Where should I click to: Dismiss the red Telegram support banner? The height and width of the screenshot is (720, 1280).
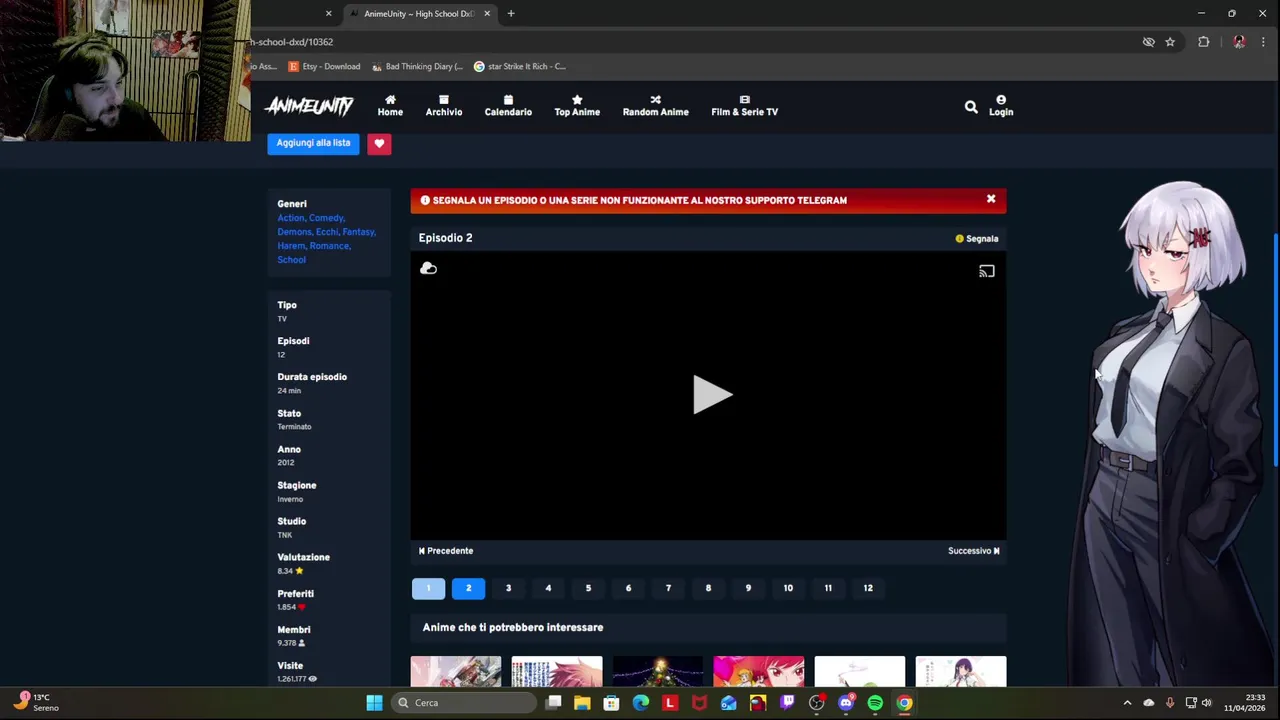pos(991,199)
